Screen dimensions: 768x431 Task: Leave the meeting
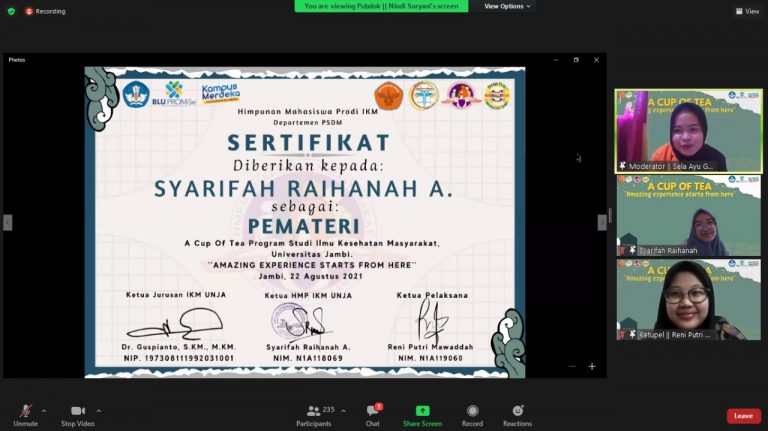click(x=744, y=416)
